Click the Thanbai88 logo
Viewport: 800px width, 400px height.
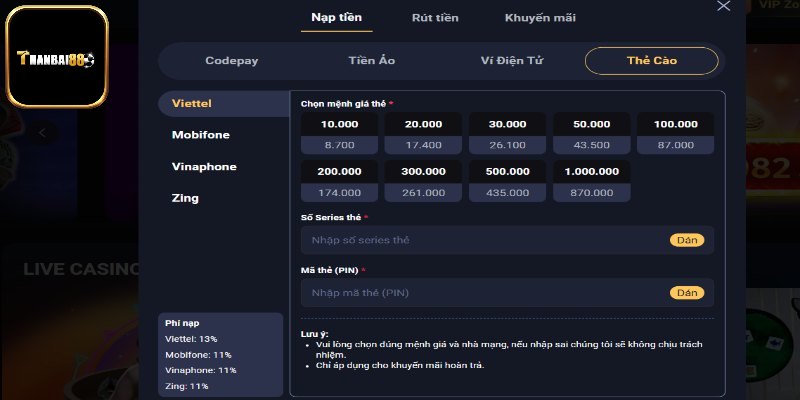[57, 57]
